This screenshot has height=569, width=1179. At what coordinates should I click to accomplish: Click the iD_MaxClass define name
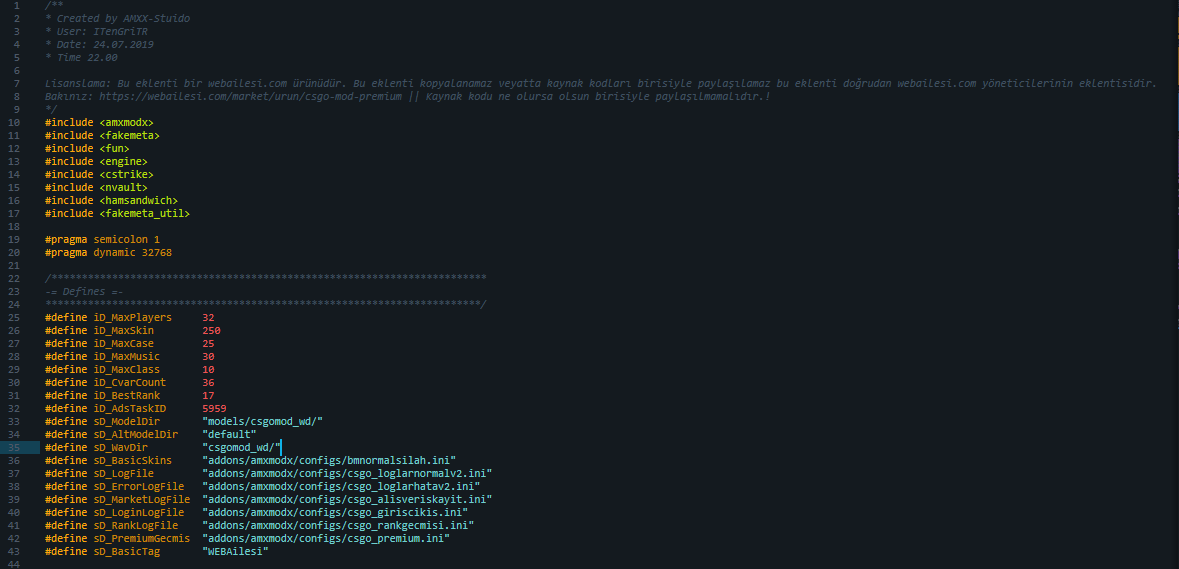click(126, 369)
